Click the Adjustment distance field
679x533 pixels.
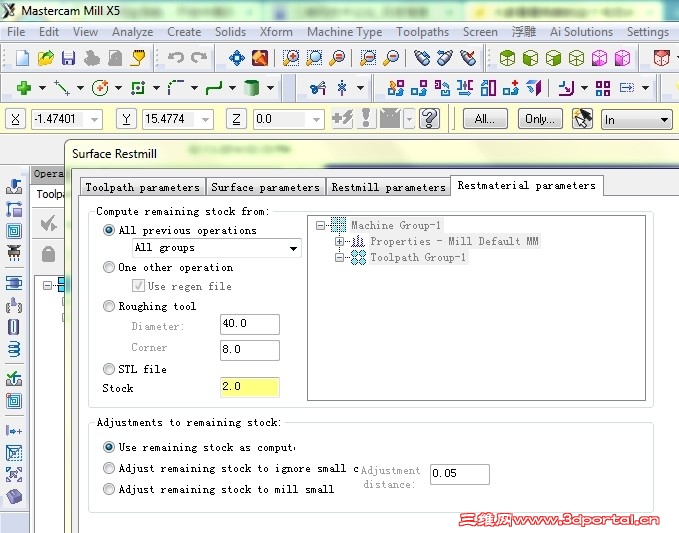(460, 474)
